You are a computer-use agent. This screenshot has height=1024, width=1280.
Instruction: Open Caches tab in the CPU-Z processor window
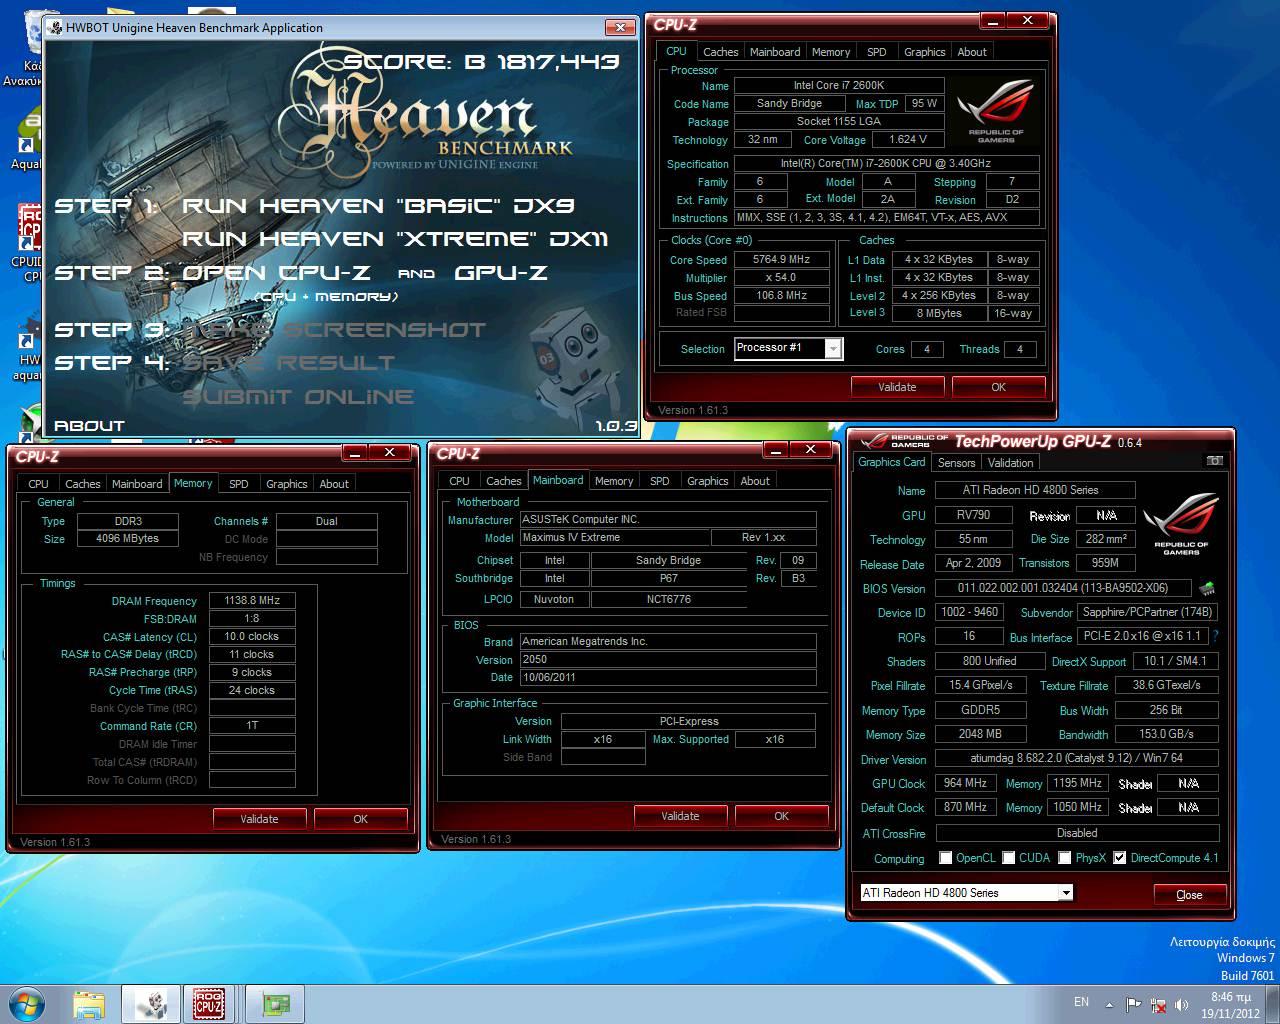point(720,52)
